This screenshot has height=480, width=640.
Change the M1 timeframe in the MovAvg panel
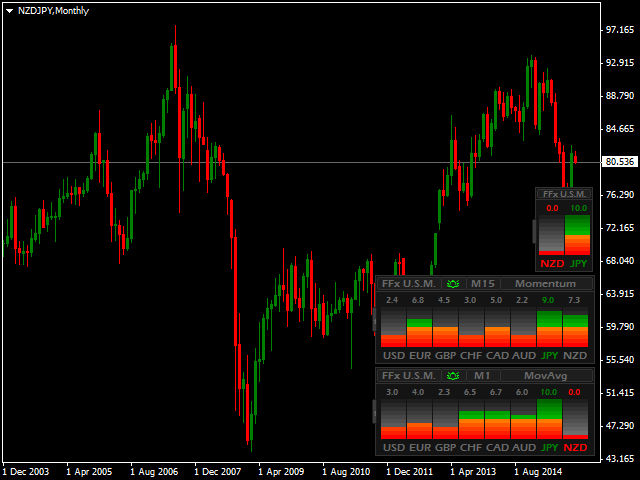(x=482, y=375)
